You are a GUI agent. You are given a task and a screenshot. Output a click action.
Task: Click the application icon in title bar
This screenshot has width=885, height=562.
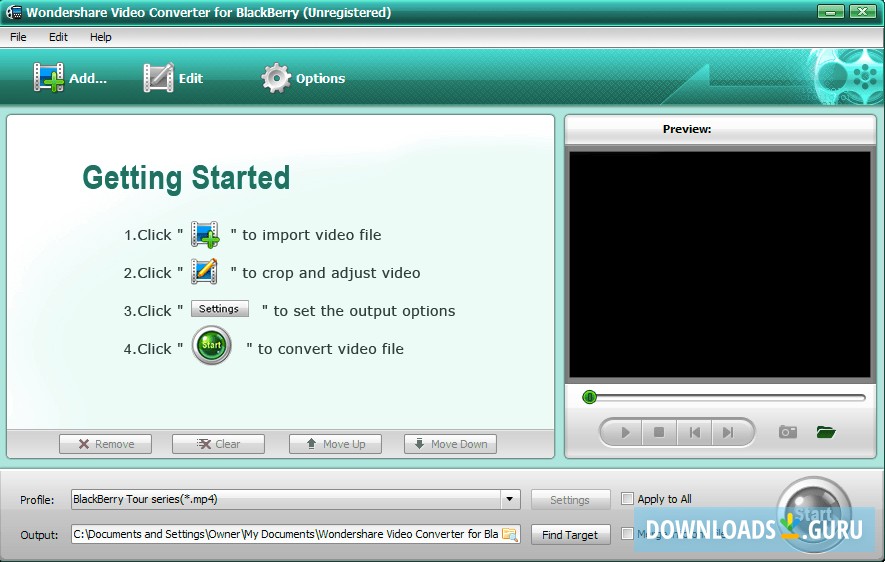point(14,12)
